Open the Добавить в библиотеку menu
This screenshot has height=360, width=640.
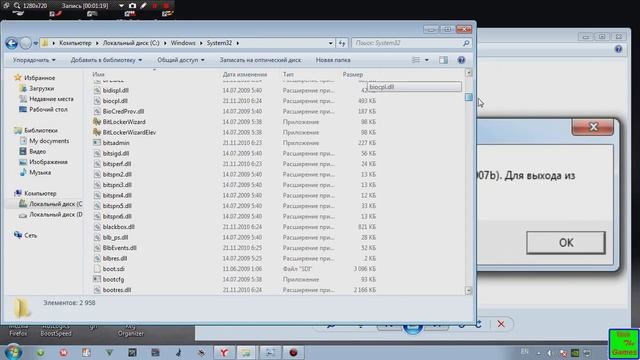(106, 60)
